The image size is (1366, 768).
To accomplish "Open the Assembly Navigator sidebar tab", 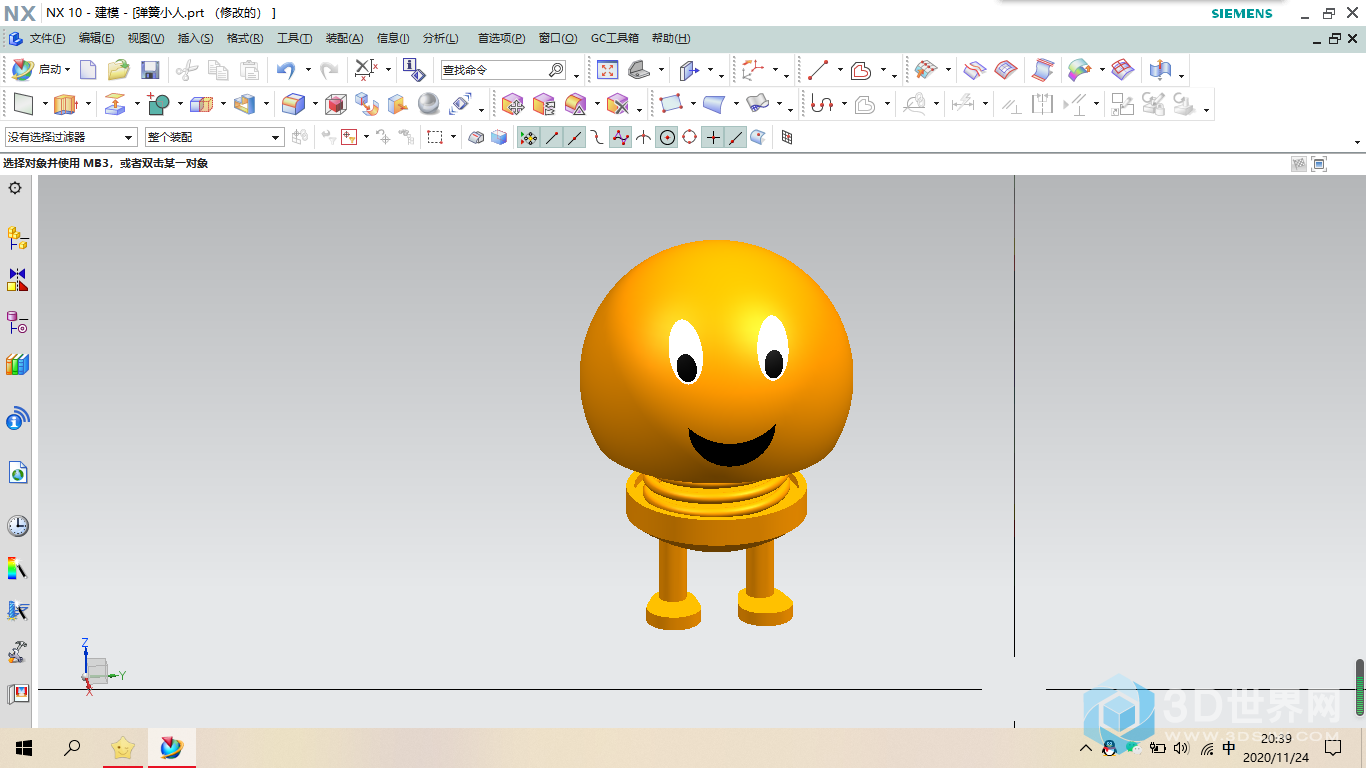I will tap(17, 238).
